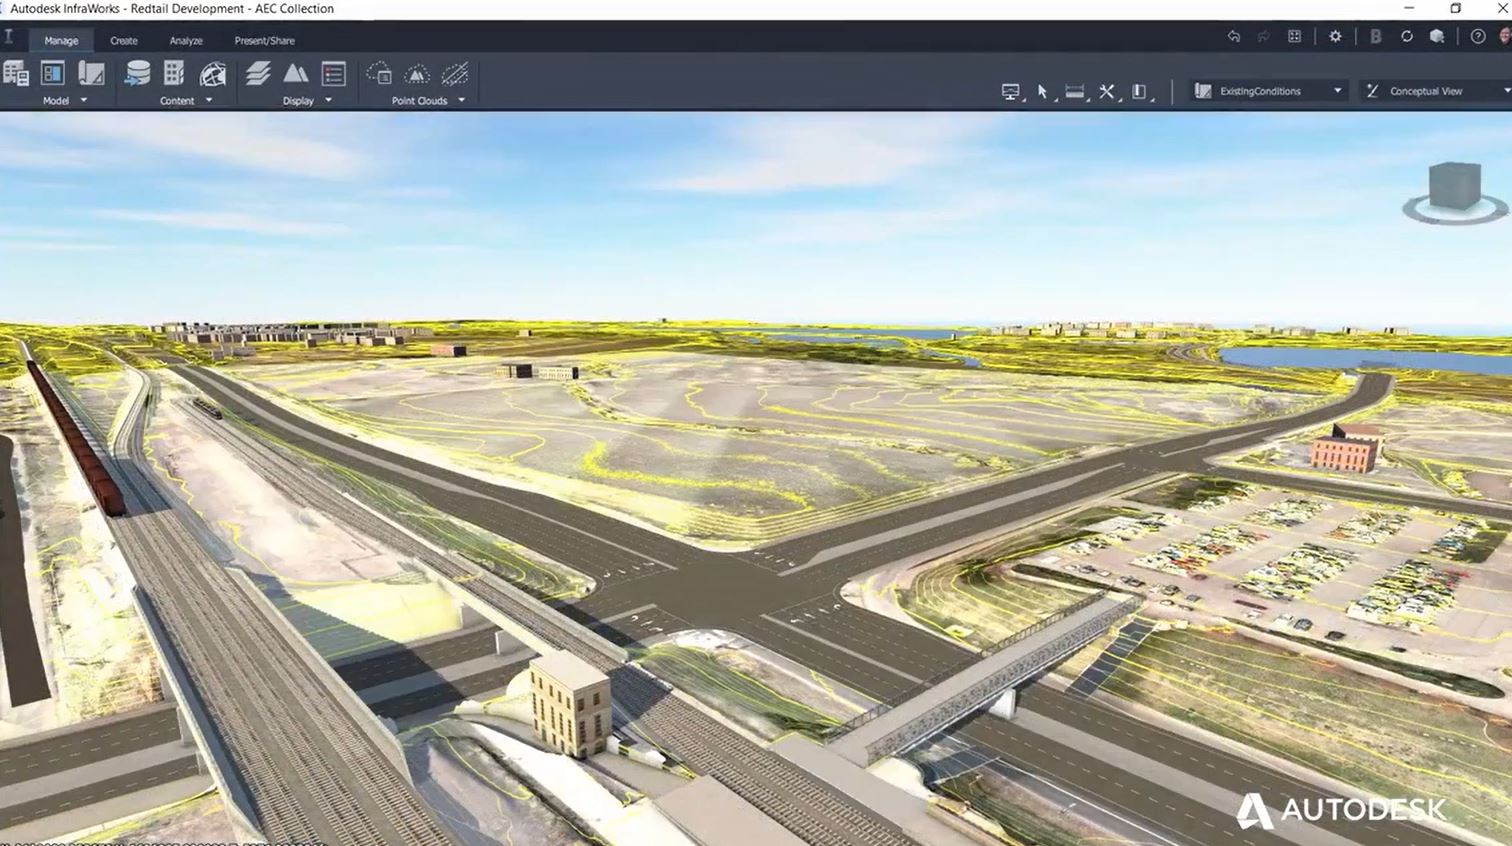The image size is (1512, 846).
Task: Click the Settings gear in the title bar
Action: pyautogui.click(x=1335, y=35)
